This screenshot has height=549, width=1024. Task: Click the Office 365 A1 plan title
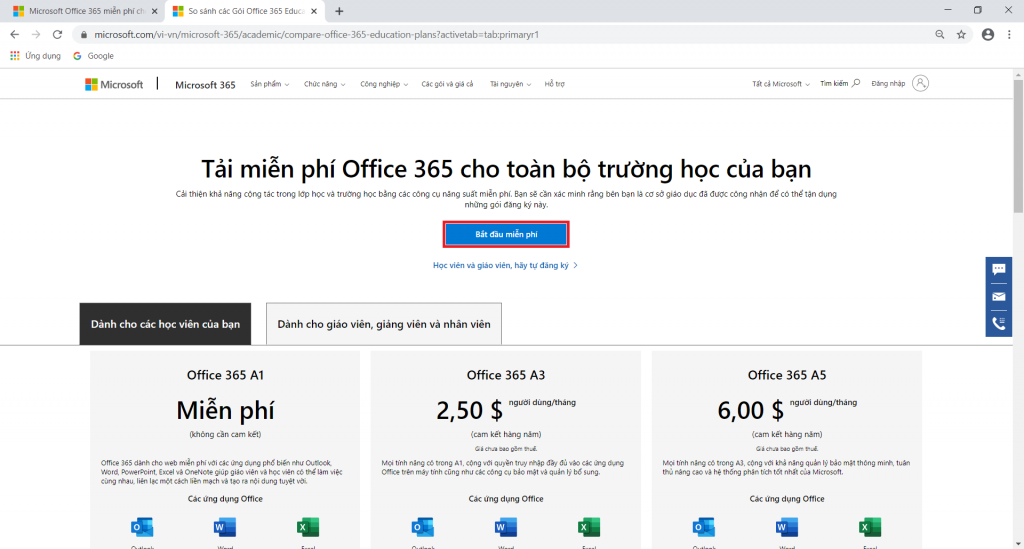pos(225,375)
